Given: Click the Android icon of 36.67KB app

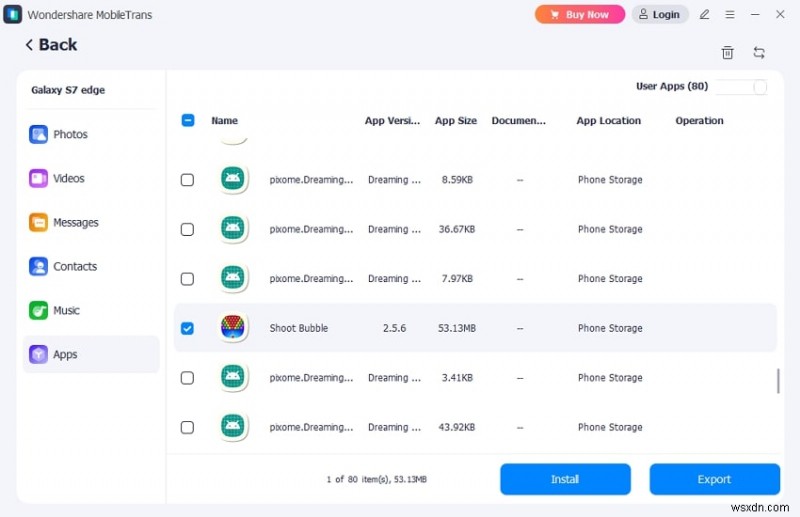Looking at the screenshot, I should [x=233, y=228].
